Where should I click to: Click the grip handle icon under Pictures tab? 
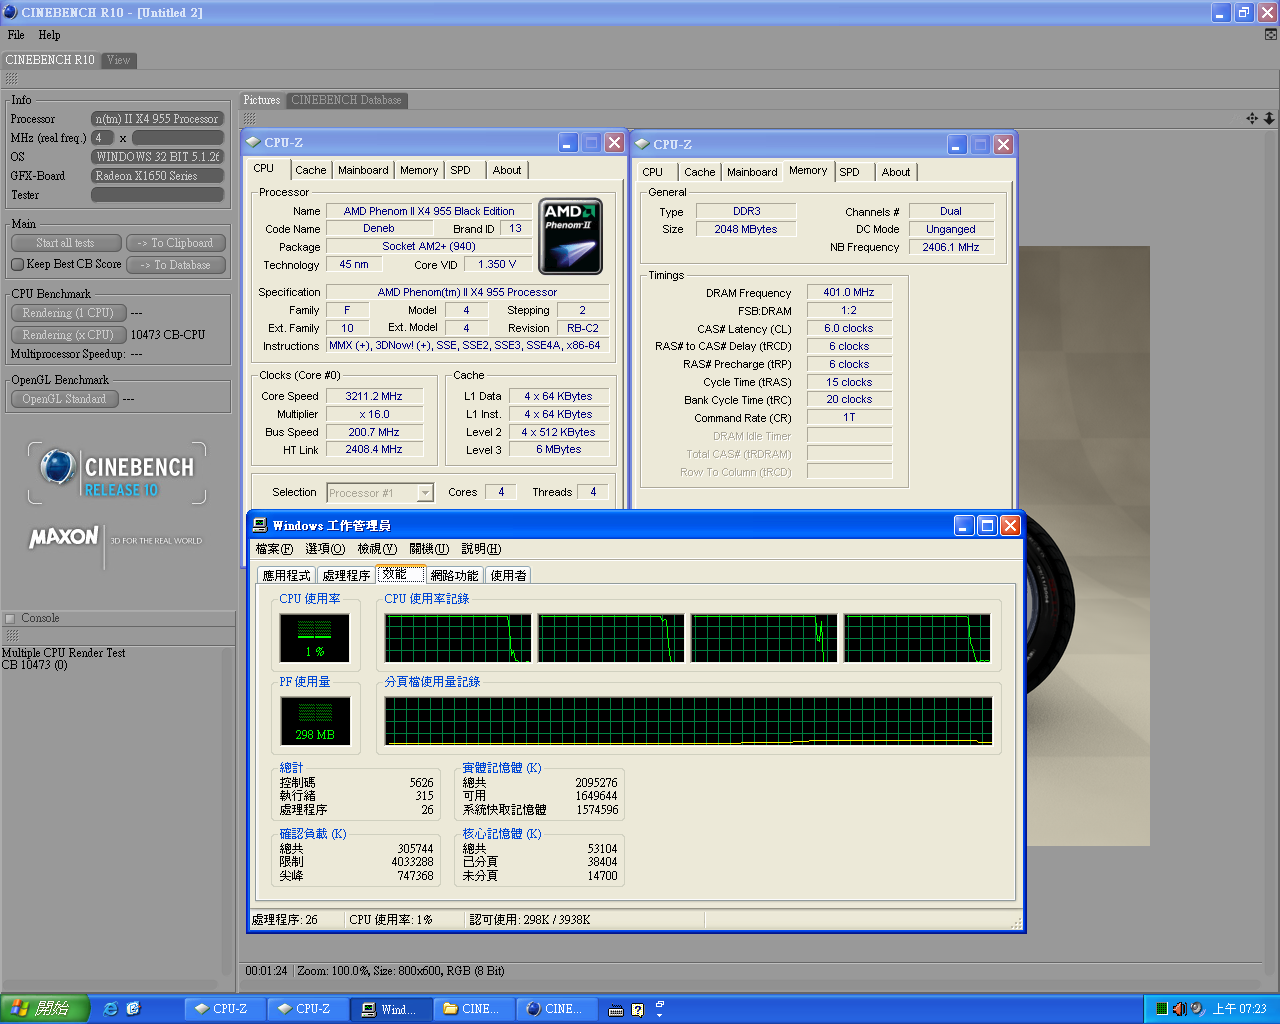tap(249, 118)
